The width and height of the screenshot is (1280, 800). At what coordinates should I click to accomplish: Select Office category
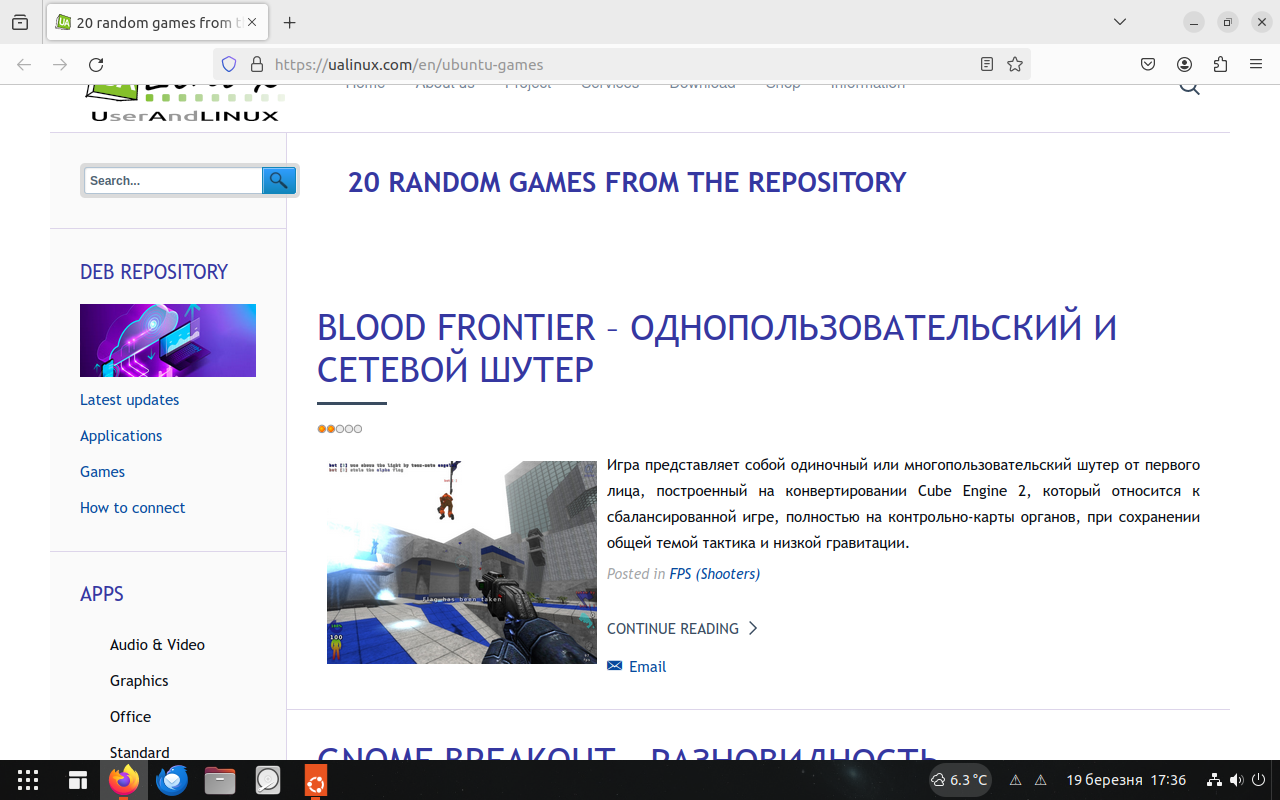(x=130, y=717)
